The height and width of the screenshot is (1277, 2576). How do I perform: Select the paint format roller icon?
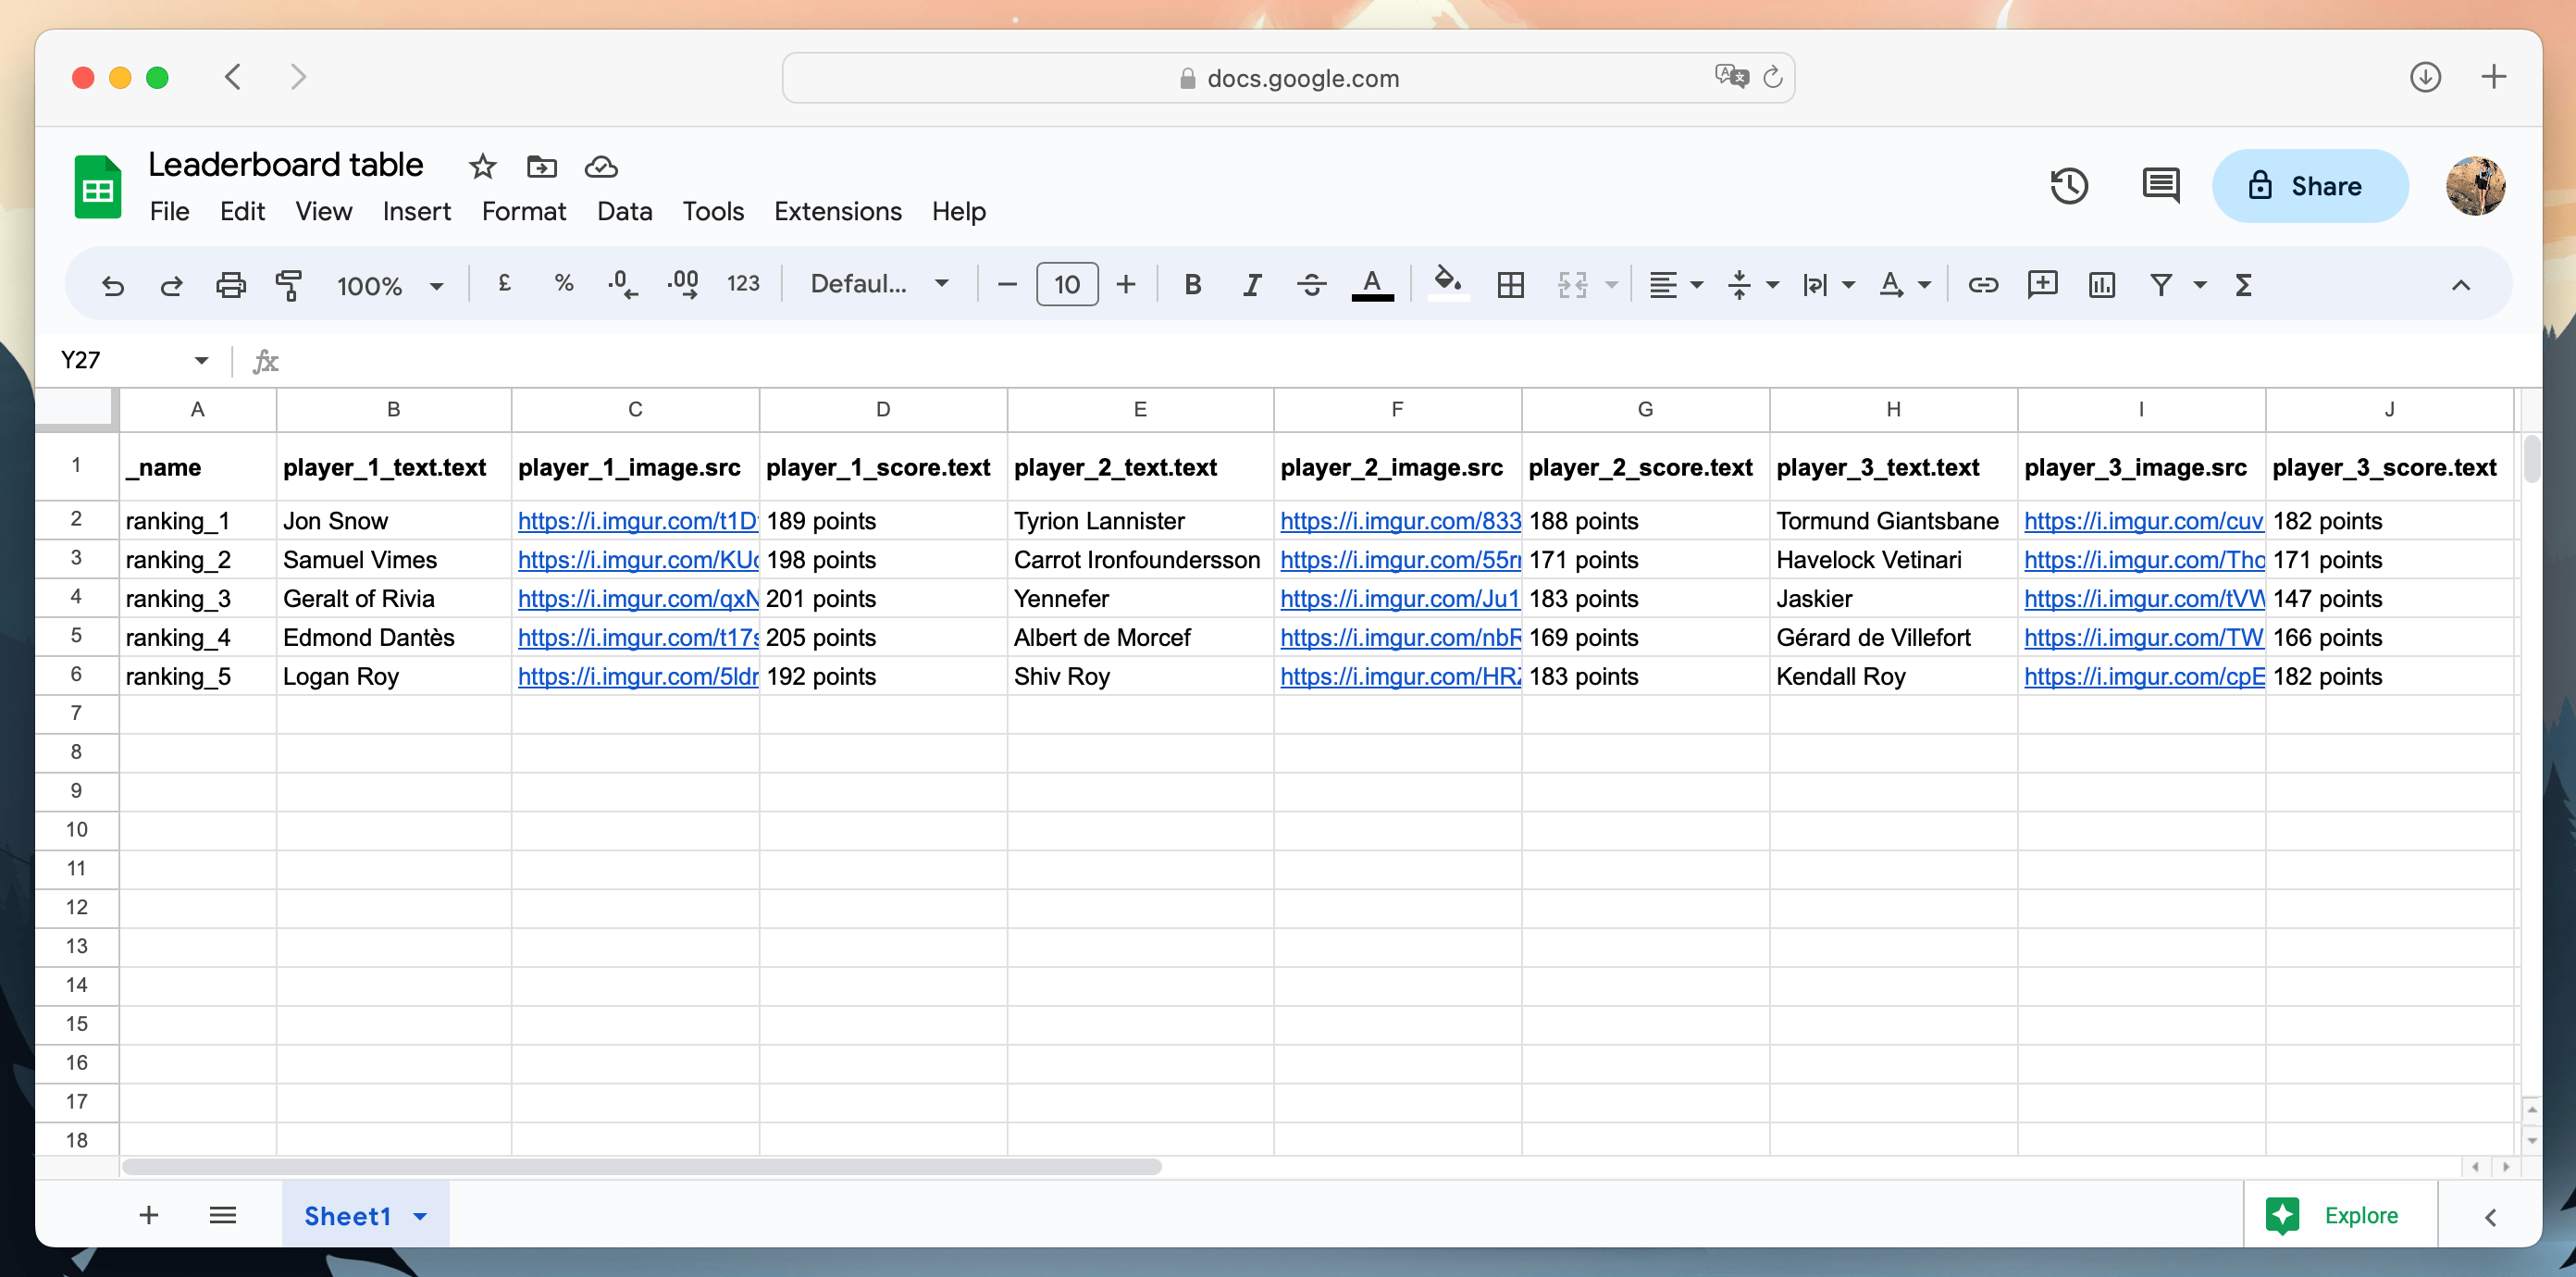click(x=289, y=286)
